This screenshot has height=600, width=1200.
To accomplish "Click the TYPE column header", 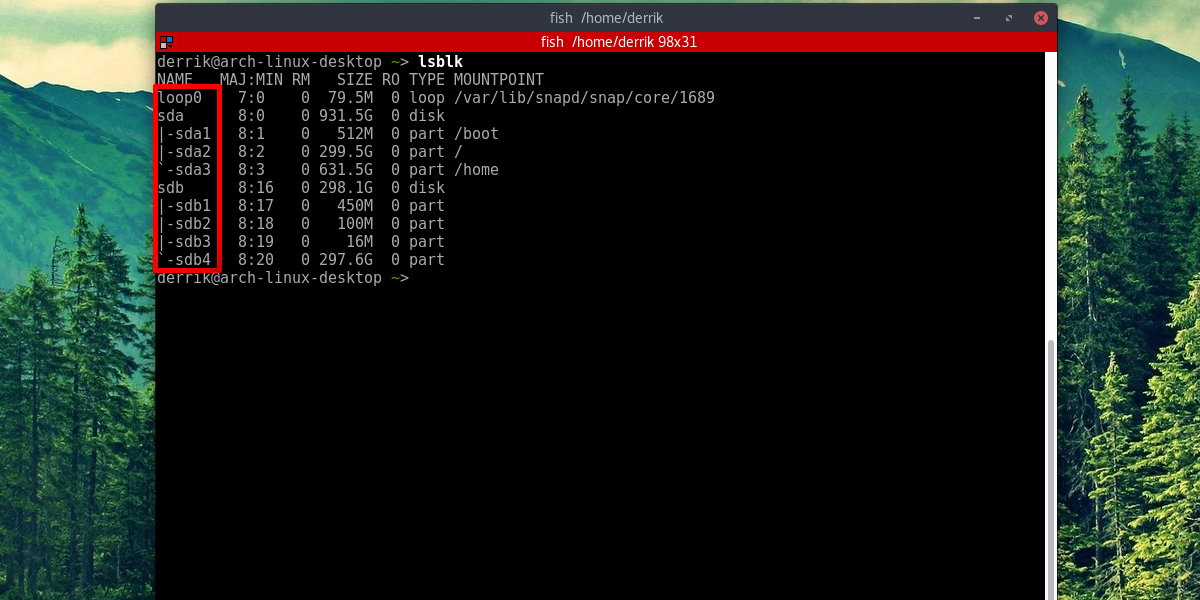I will [x=427, y=80].
